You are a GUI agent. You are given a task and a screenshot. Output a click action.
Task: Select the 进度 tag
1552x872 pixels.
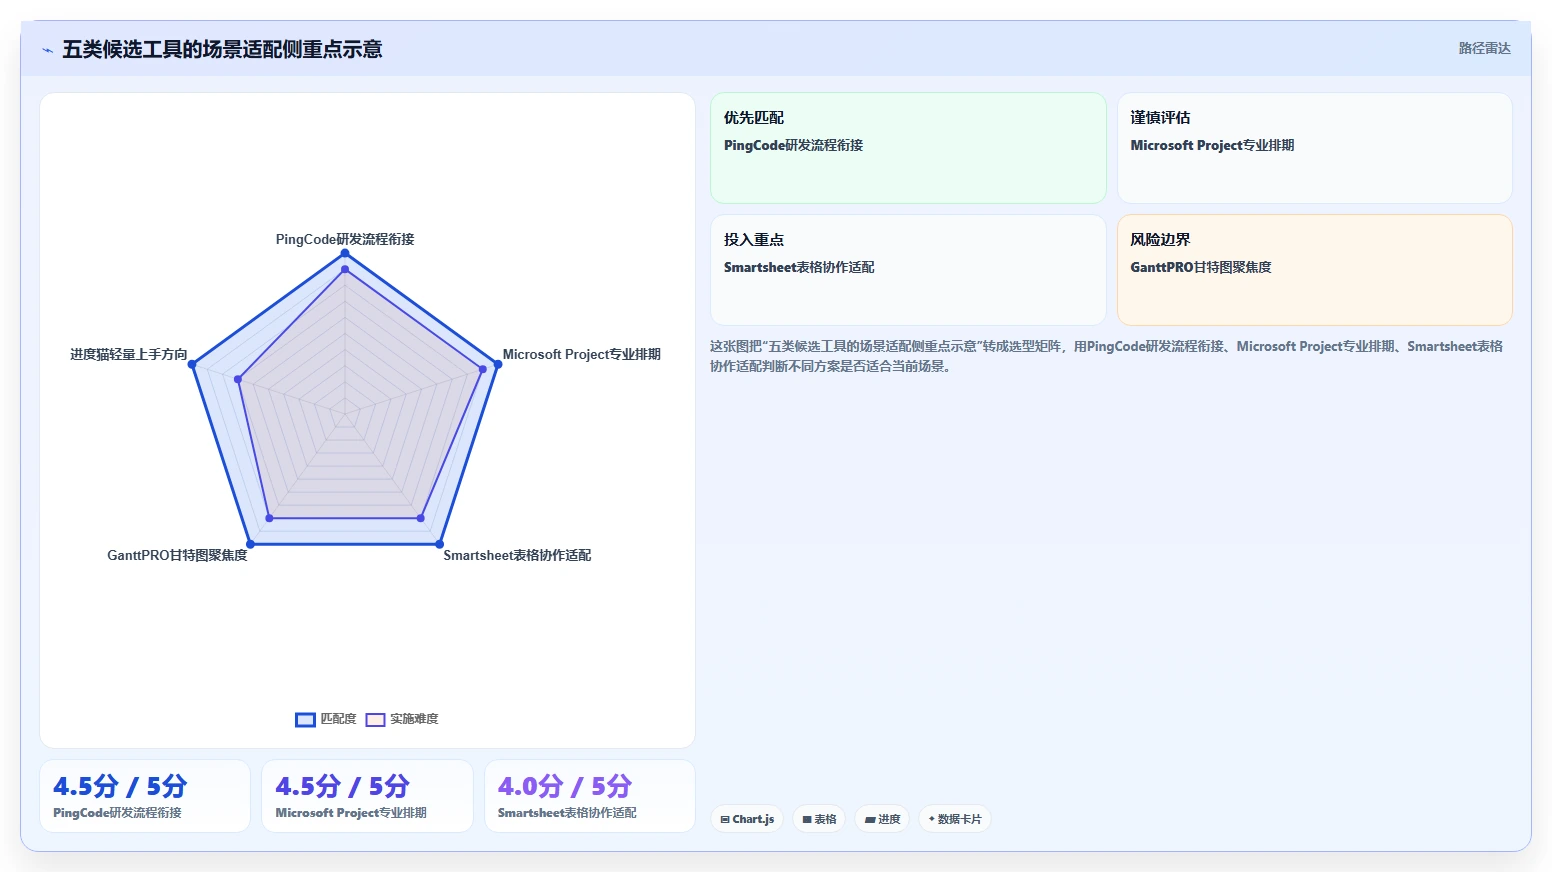tap(882, 819)
